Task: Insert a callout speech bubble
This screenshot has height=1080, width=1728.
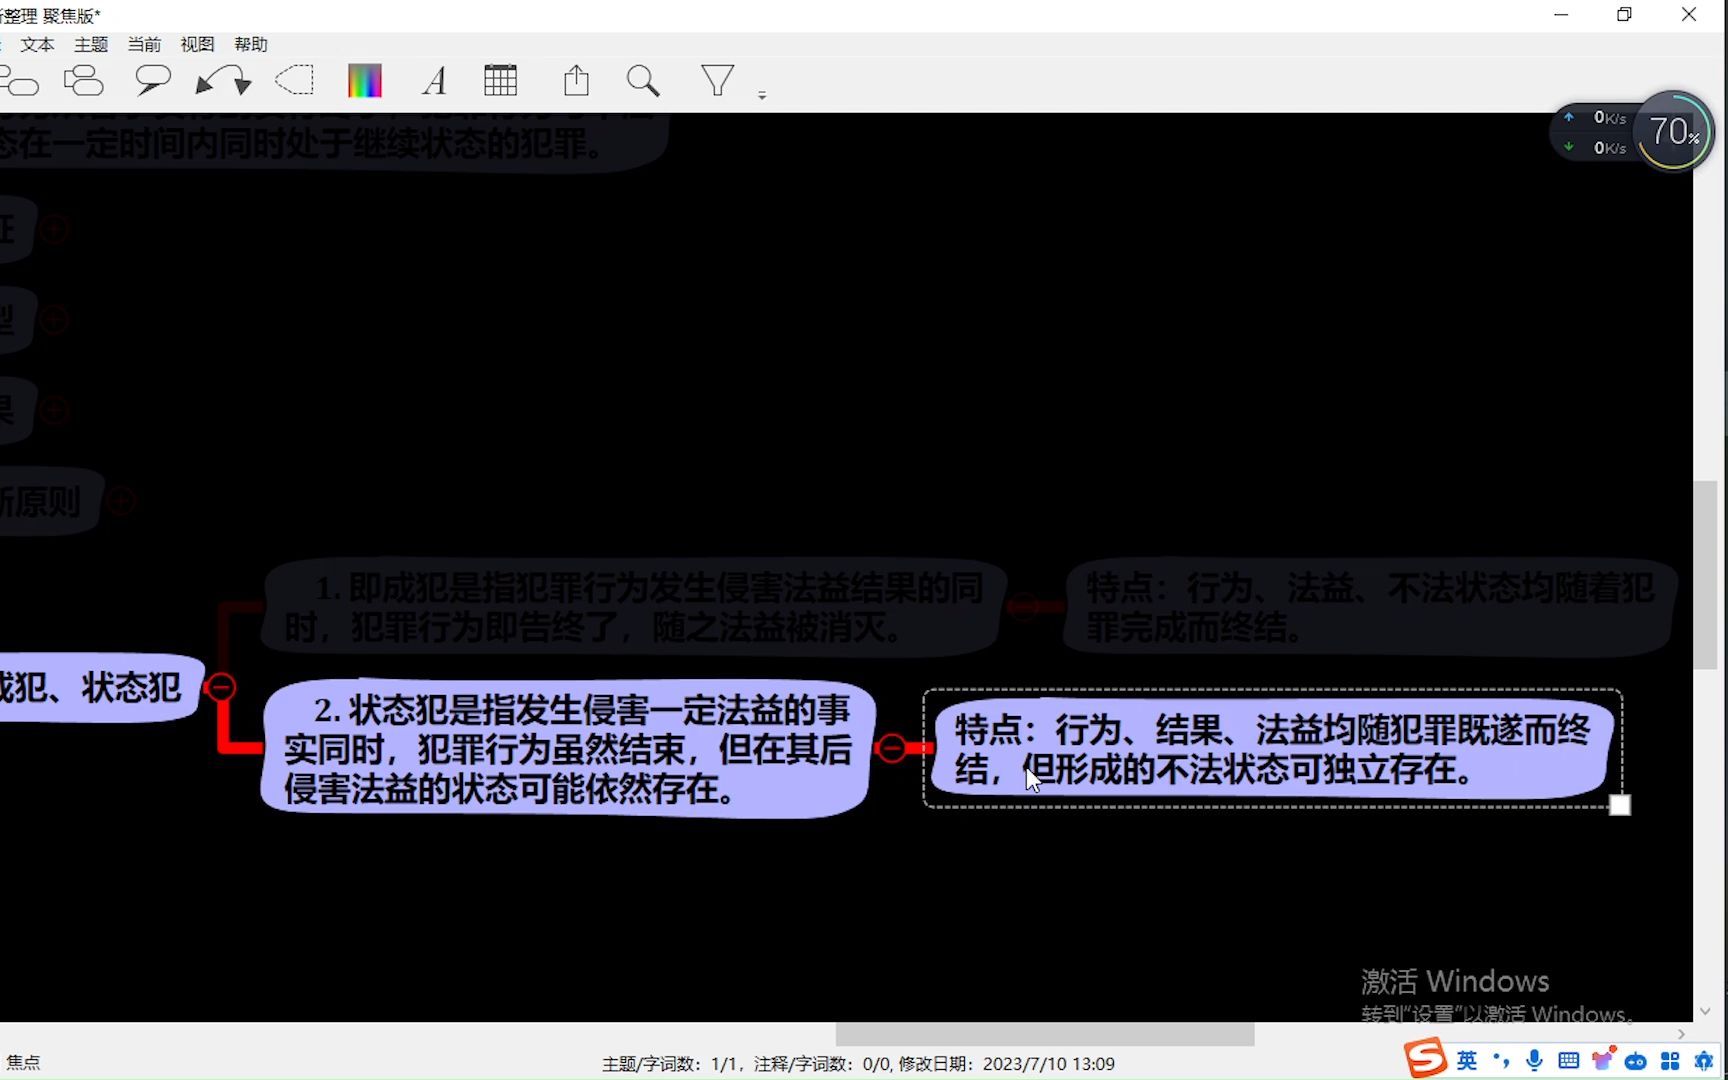Action: pos(153,81)
